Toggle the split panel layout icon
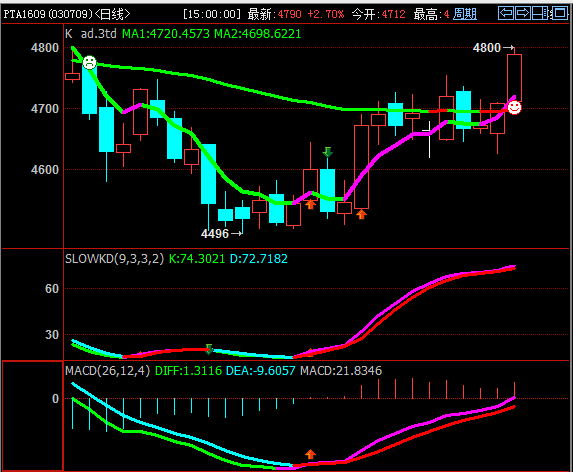573x472 pixels. (x=541, y=14)
